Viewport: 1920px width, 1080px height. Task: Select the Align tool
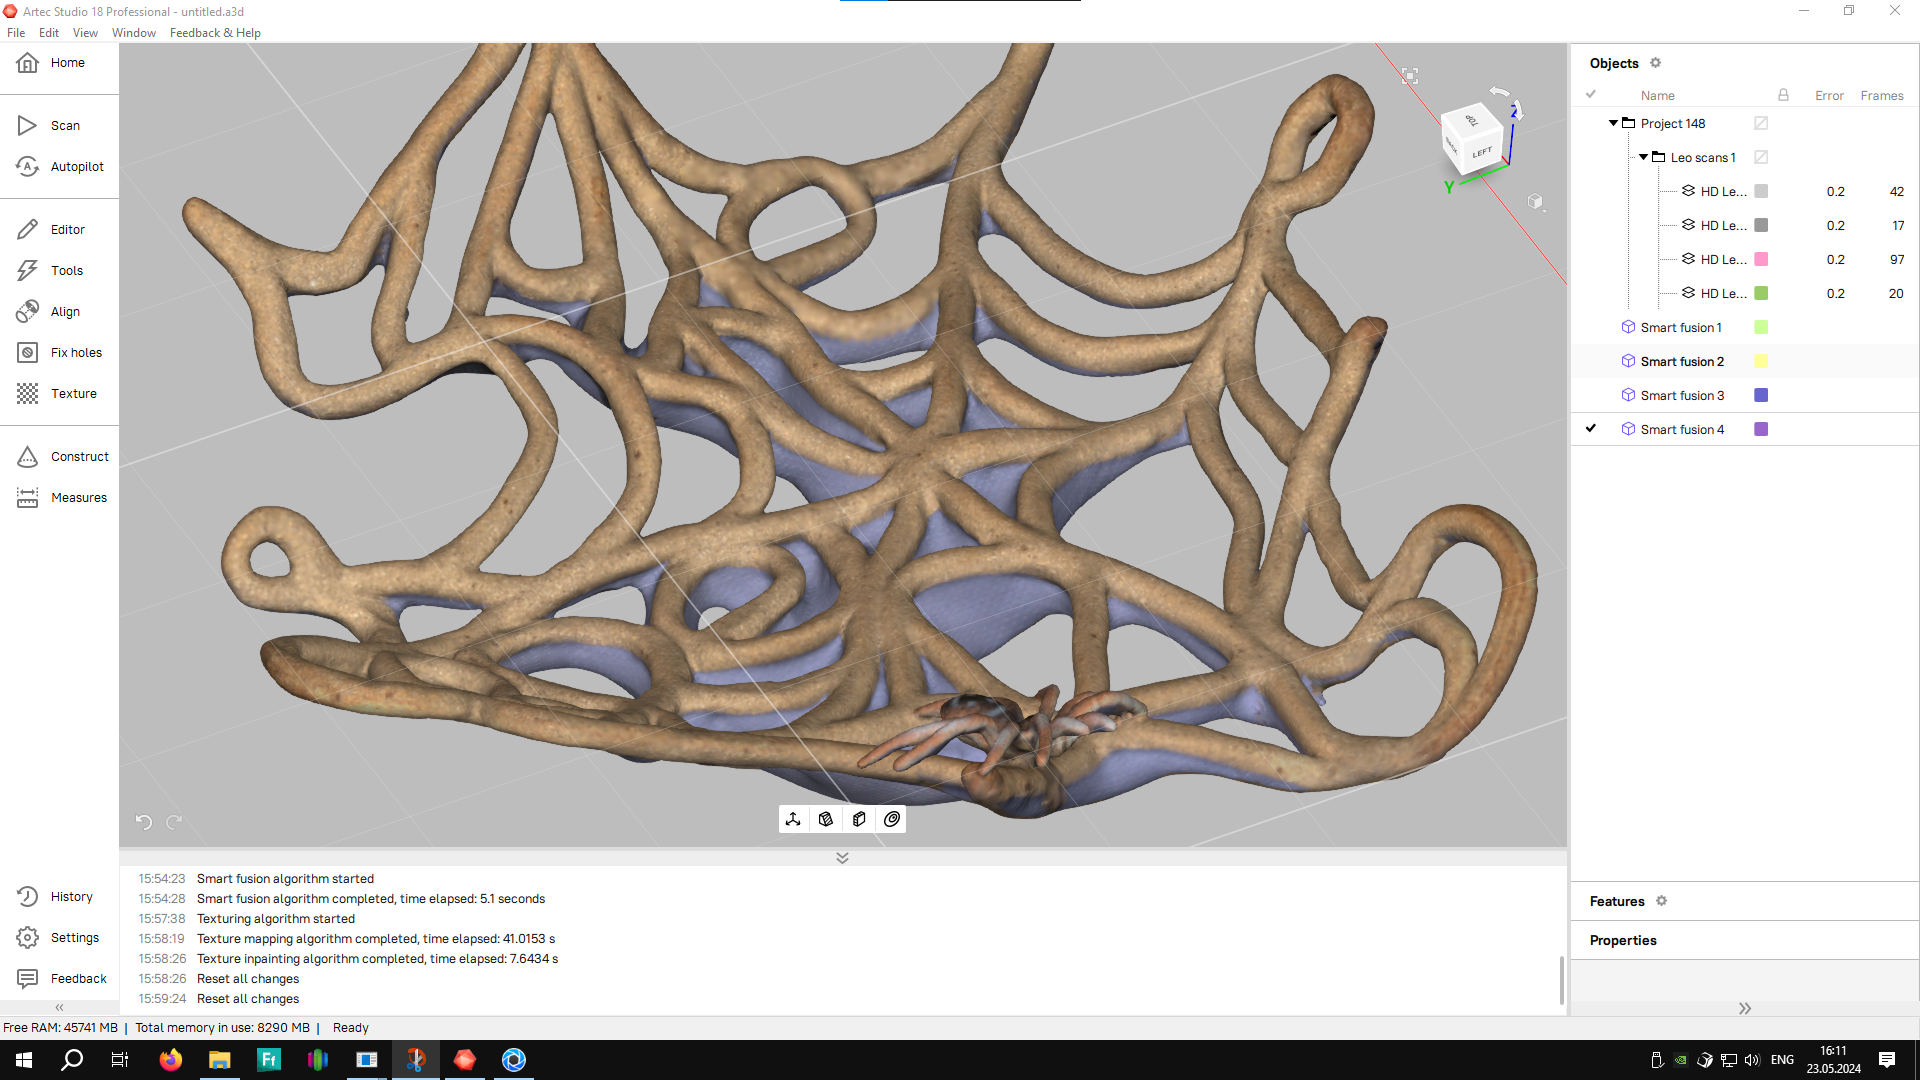pos(63,311)
